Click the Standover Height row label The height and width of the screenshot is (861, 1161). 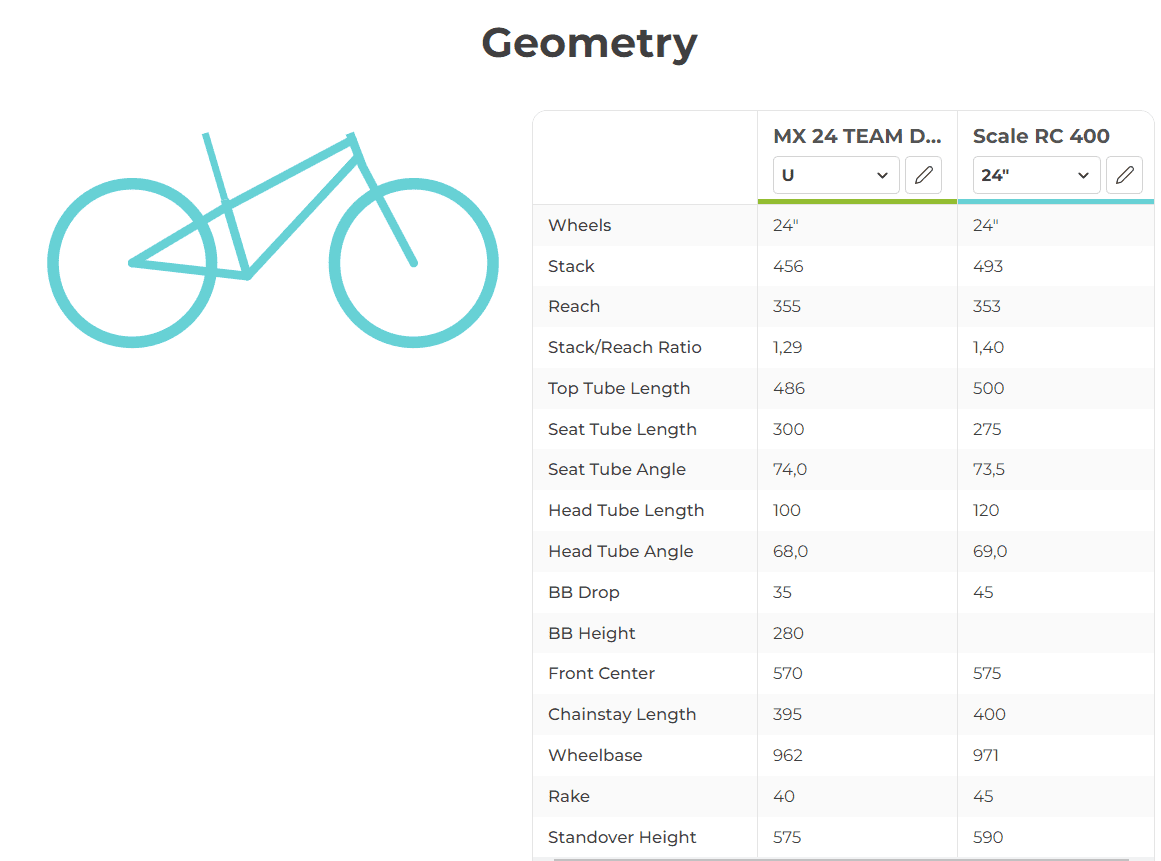tap(622, 837)
